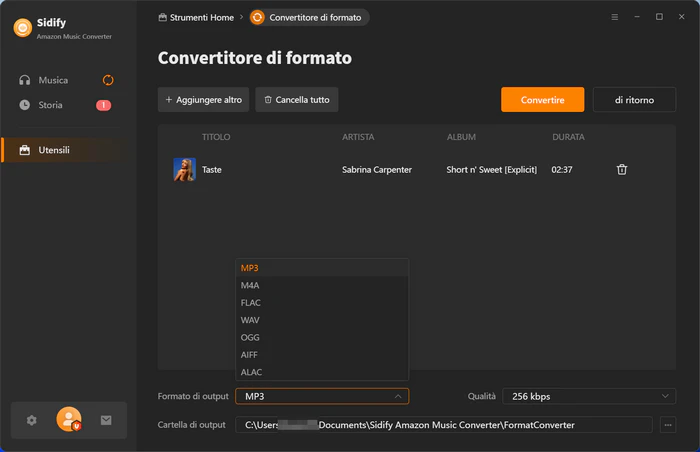The height and width of the screenshot is (452, 700).
Task: Click the ARTISTA column header
Action: tap(358, 137)
